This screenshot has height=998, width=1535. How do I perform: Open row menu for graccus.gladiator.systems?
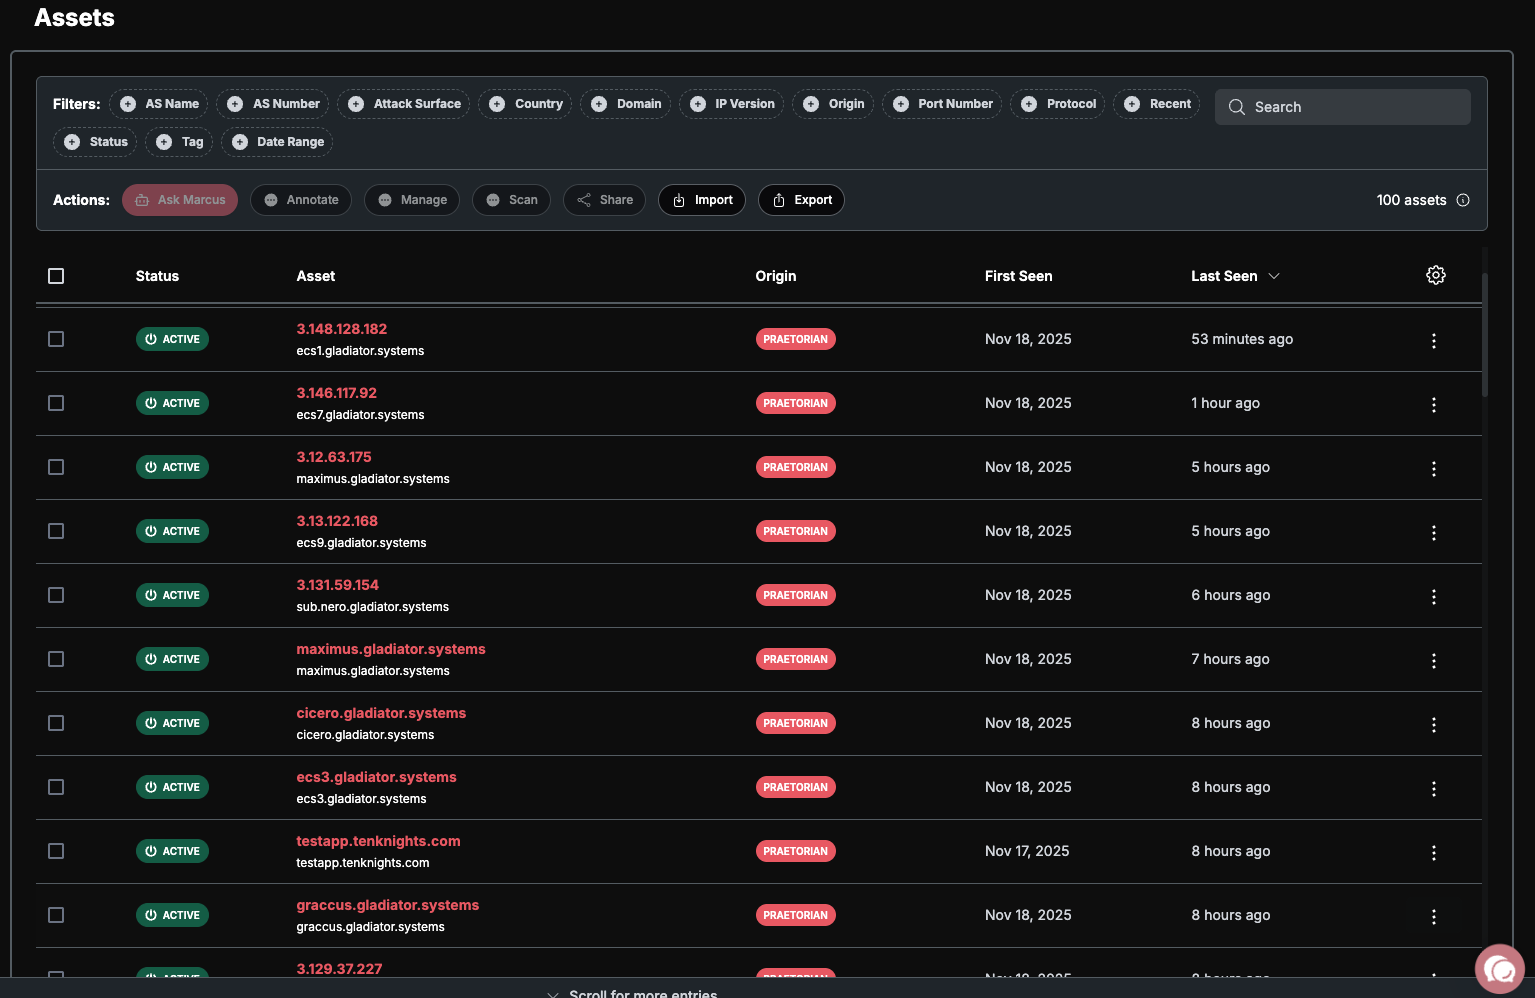tap(1433, 917)
